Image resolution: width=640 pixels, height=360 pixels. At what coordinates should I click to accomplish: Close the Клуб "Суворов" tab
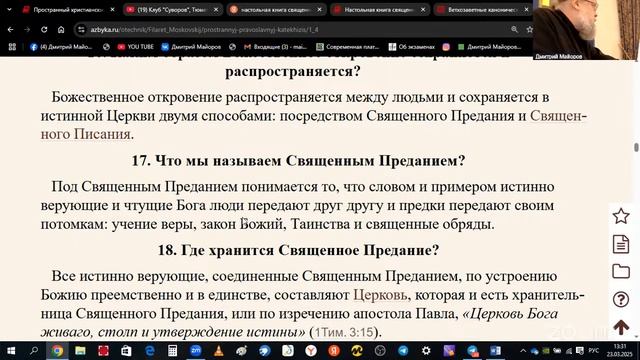click(216, 9)
